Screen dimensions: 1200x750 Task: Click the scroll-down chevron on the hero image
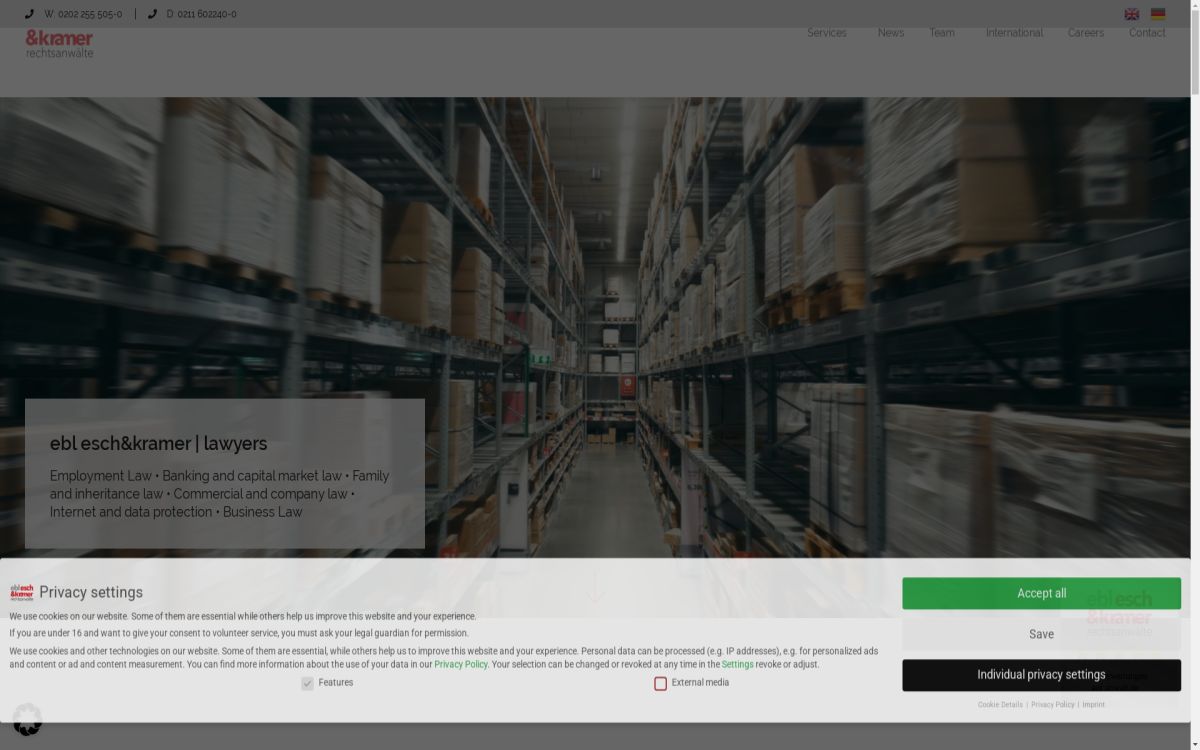pos(595,590)
